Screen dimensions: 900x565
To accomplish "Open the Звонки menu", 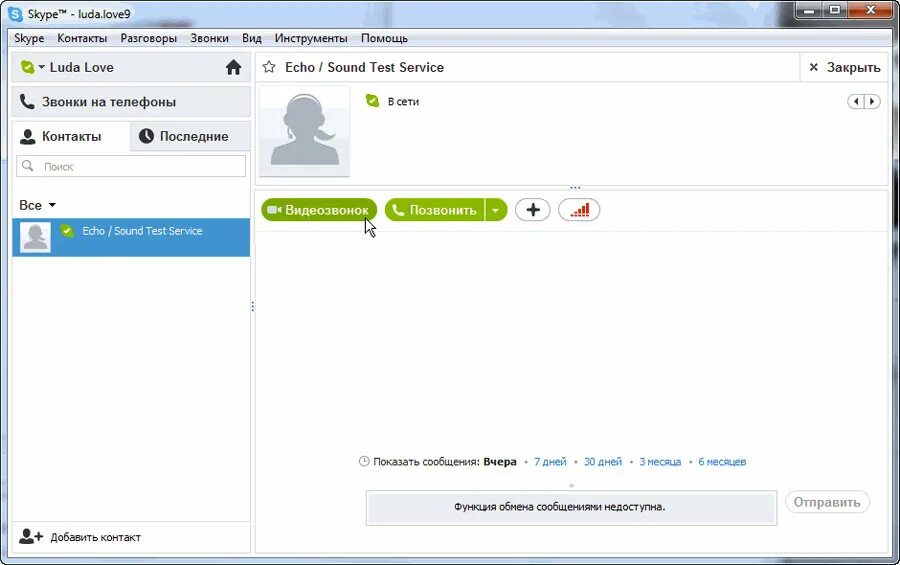I will 210,38.
